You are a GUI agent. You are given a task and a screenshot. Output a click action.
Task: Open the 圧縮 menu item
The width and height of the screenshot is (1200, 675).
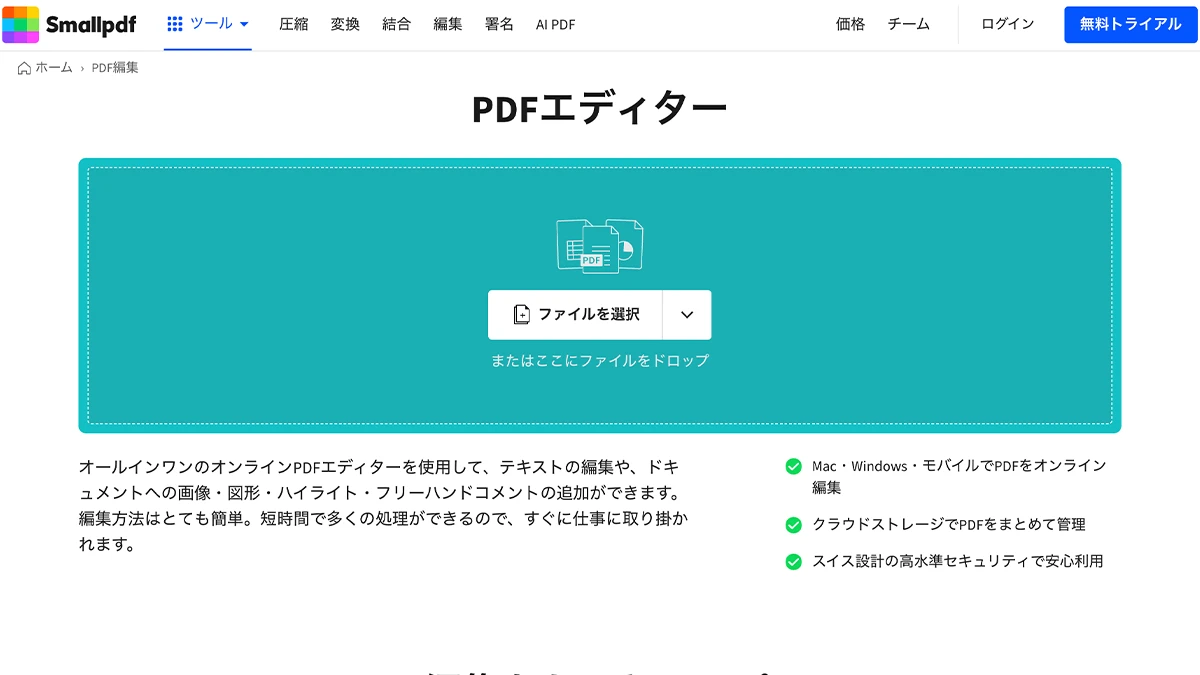[293, 24]
